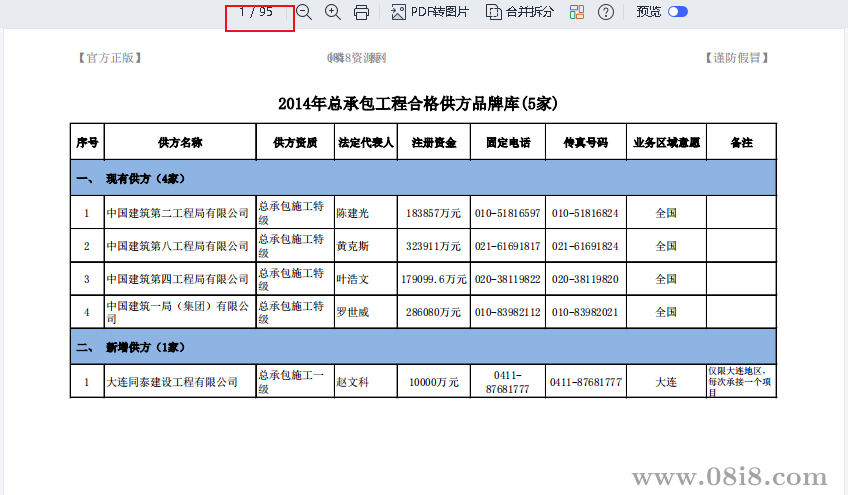Click the title 2014年总承包工程合格供方品牌库
This screenshot has height=495, width=848.
(418, 103)
